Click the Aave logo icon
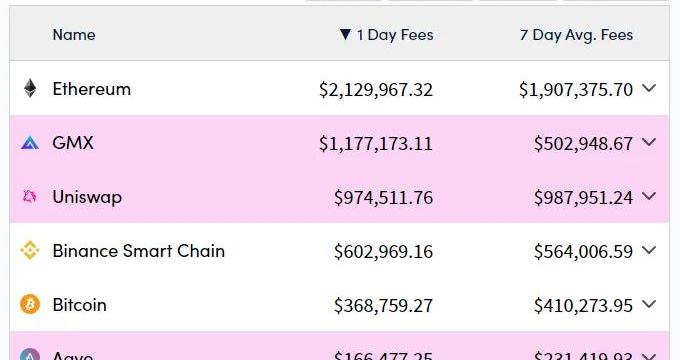 click(x=30, y=354)
